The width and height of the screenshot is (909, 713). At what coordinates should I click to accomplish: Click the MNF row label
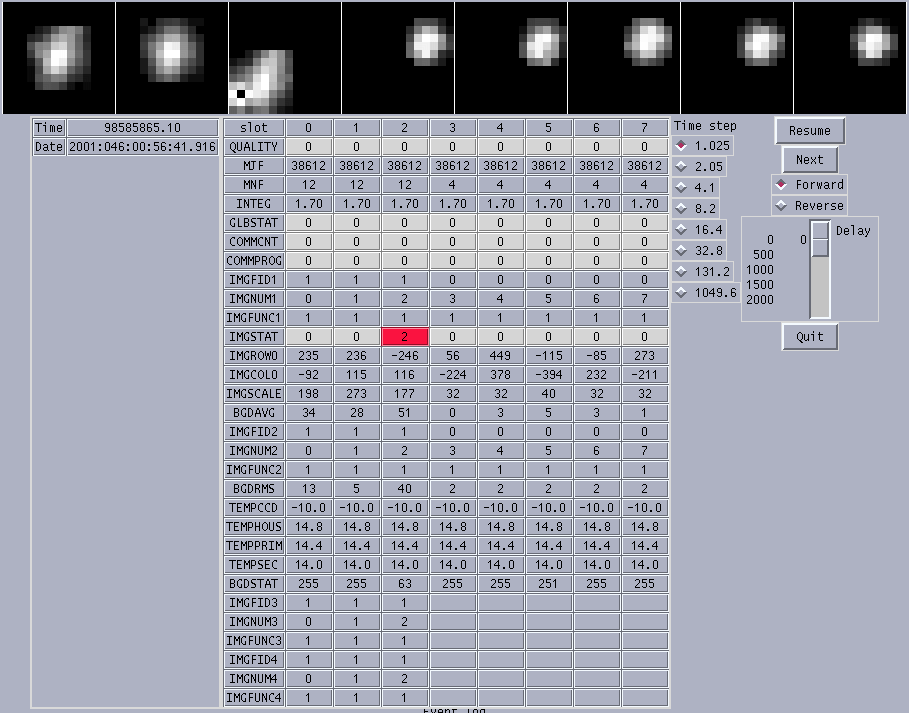(254, 185)
